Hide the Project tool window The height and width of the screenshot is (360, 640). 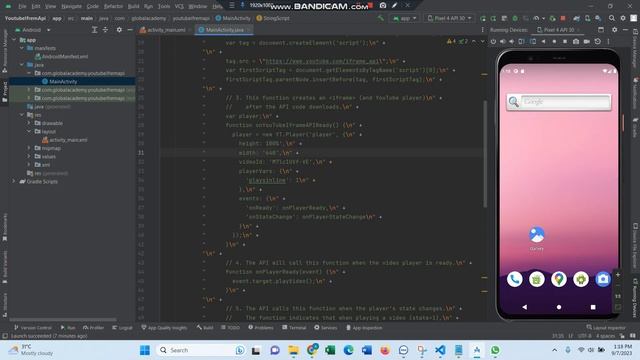[130, 30]
